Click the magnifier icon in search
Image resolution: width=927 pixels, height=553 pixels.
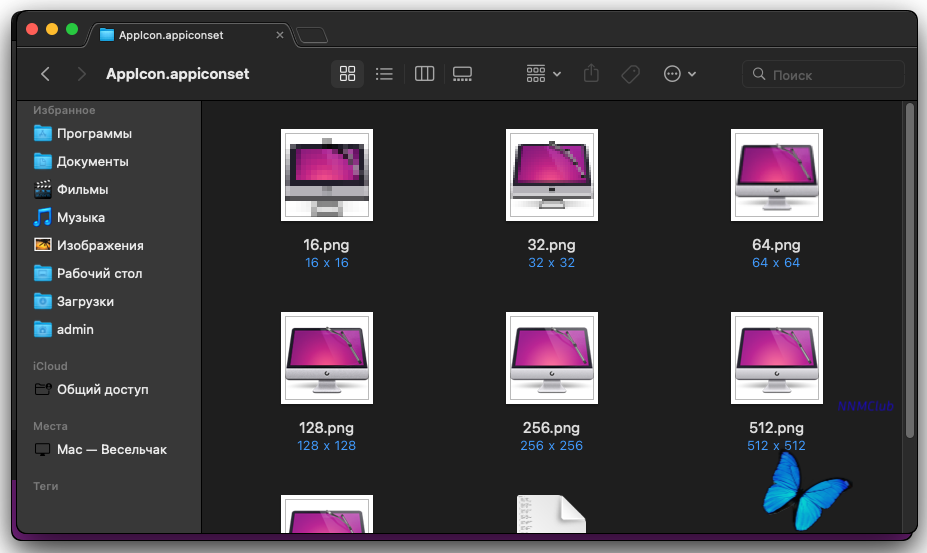pyautogui.click(x=759, y=74)
